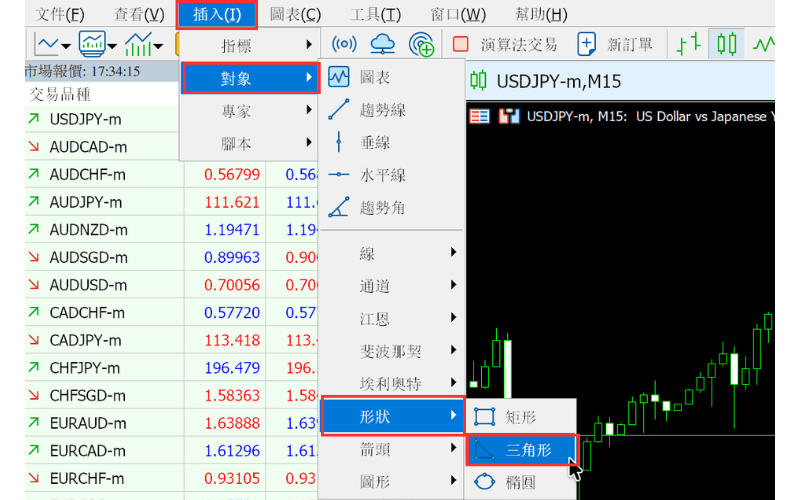Open the 文件(F) menu
Screen dimensions: 800x500
click(59, 14)
